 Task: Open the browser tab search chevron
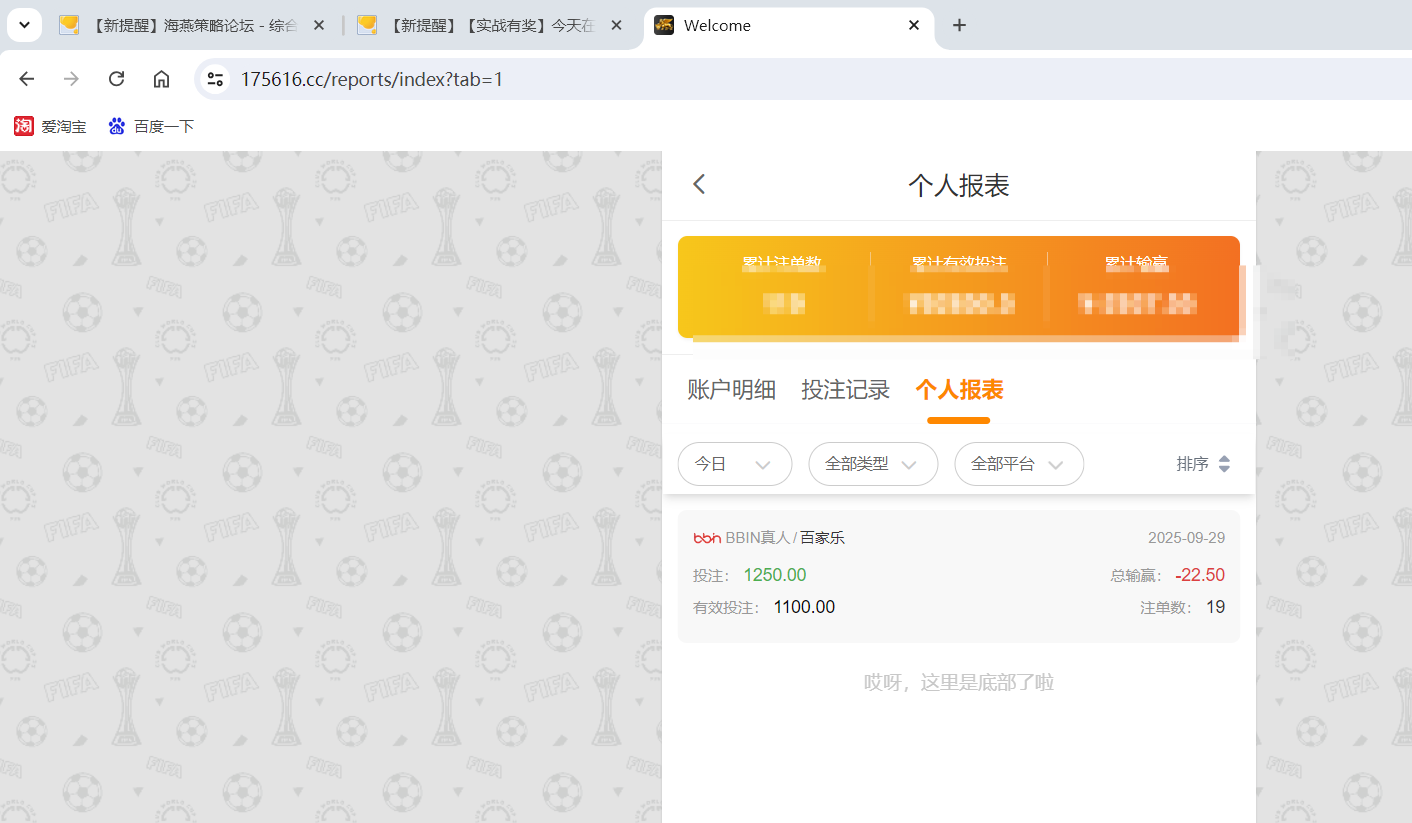[24, 24]
